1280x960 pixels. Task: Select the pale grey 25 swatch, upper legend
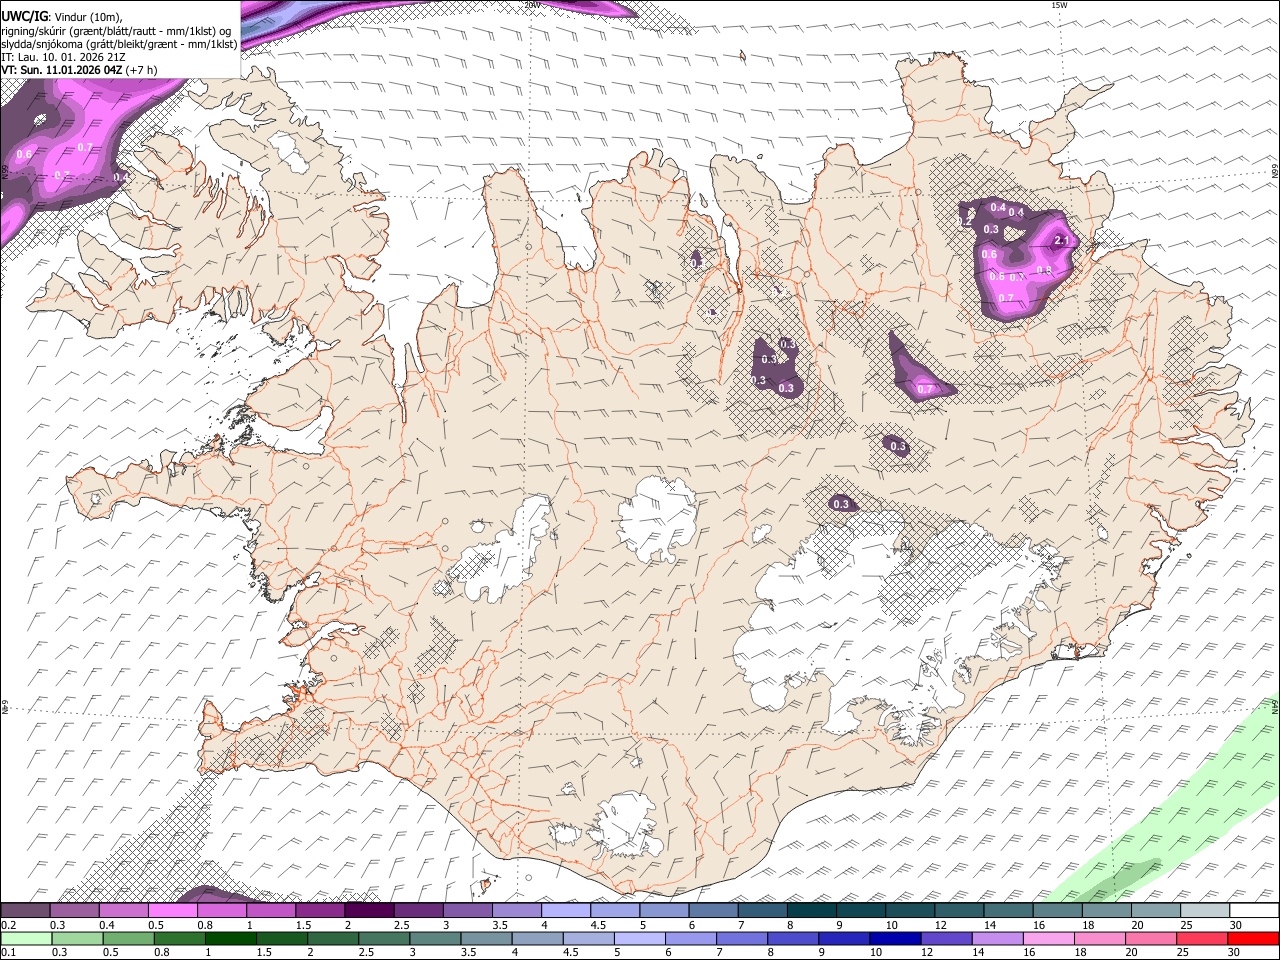tap(1205, 911)
